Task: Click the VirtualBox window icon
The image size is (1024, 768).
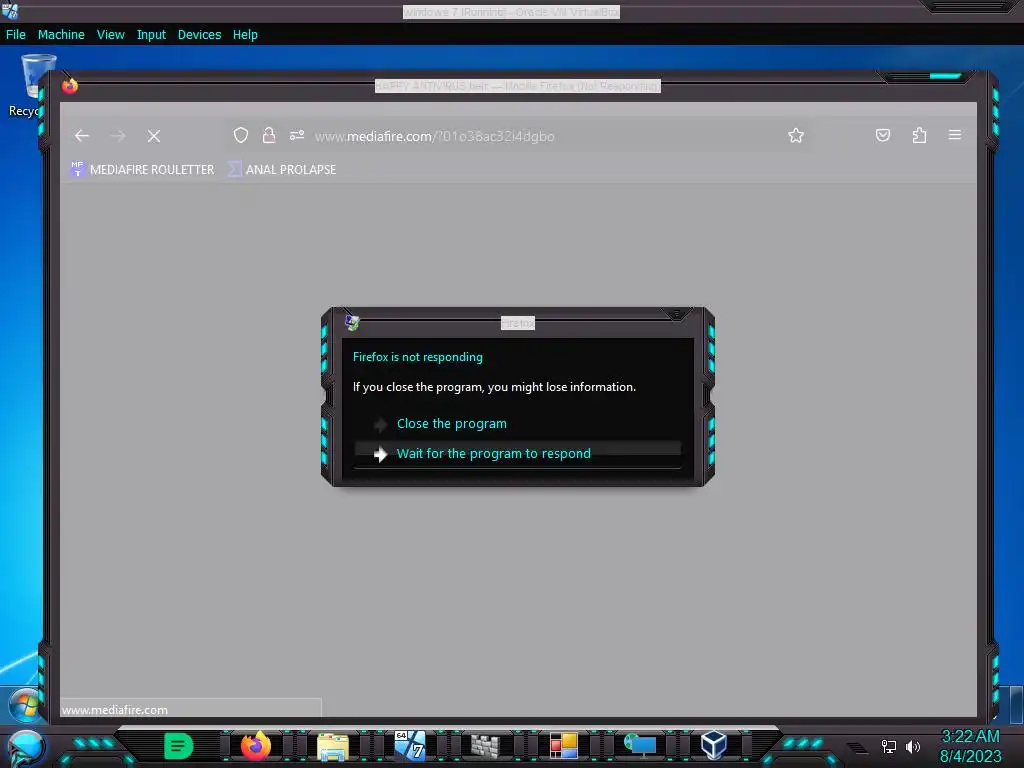Action: point(10,10)
